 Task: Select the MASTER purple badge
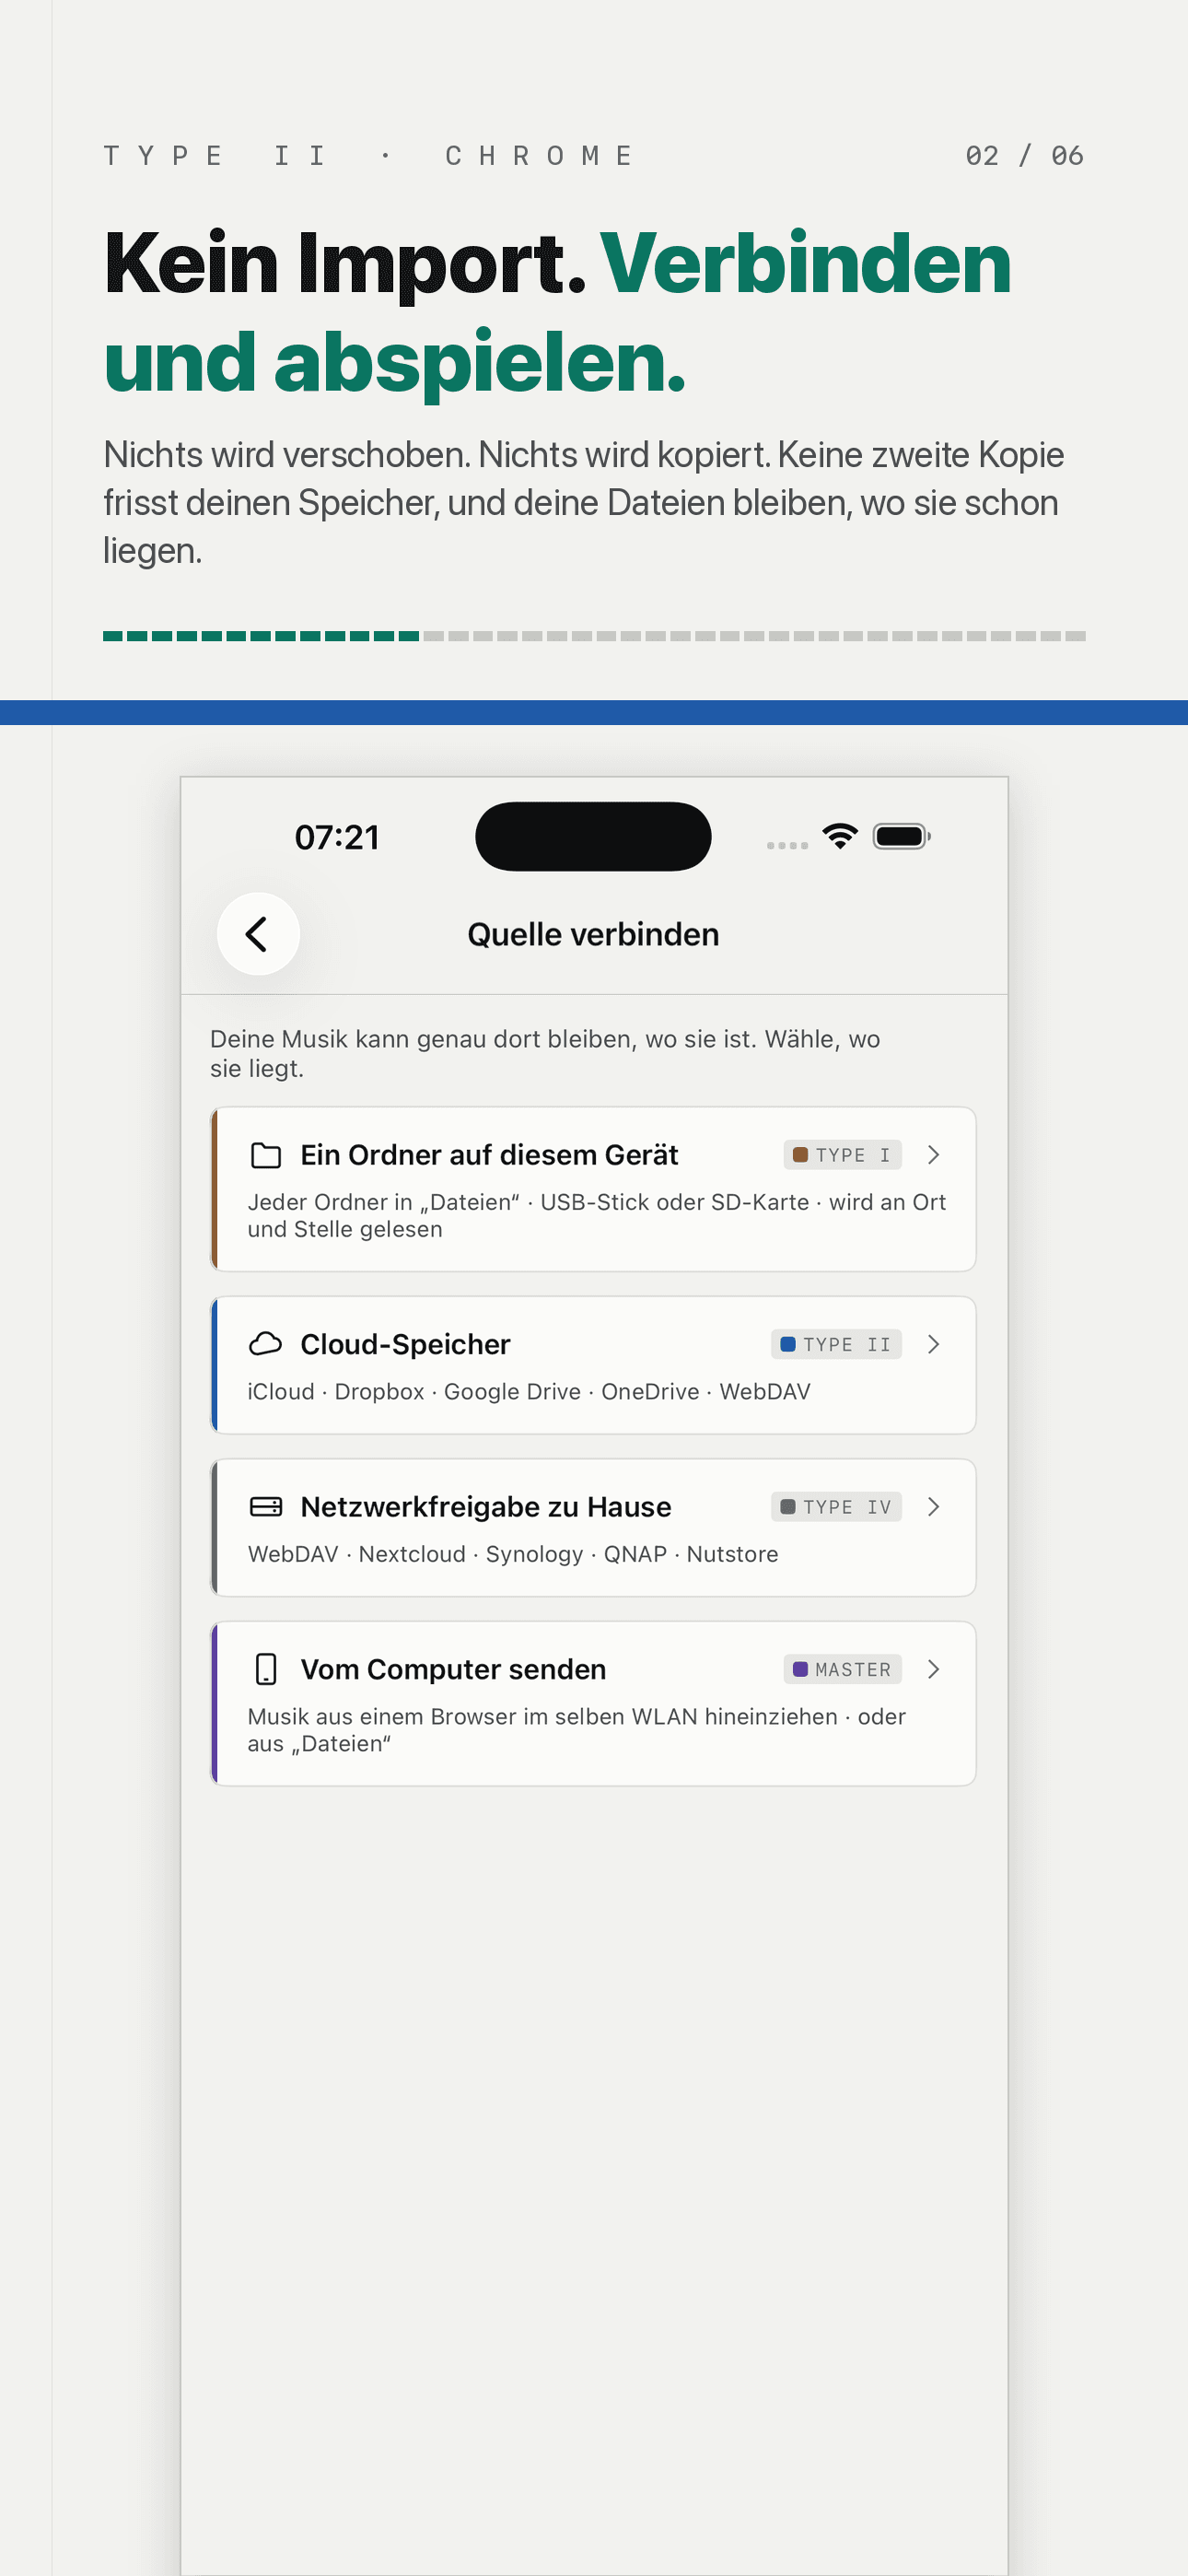[x=842, y=1669]
